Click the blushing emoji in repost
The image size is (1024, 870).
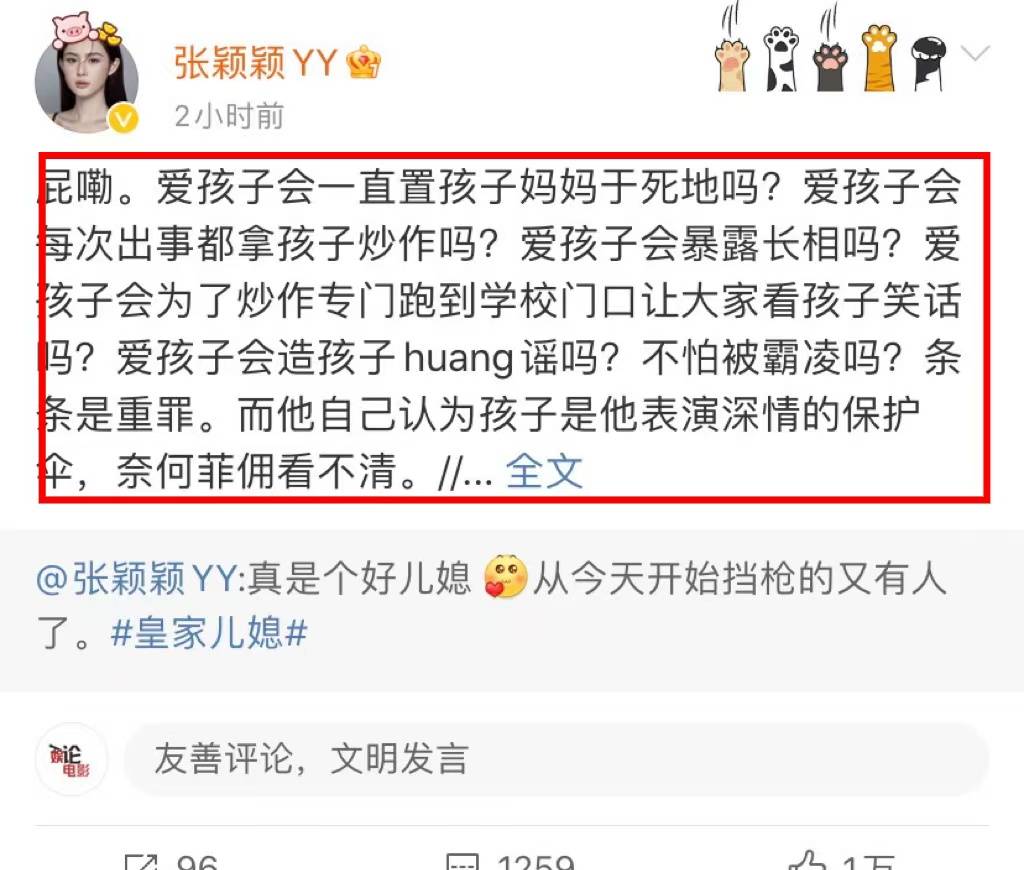(x=505, y=576)
